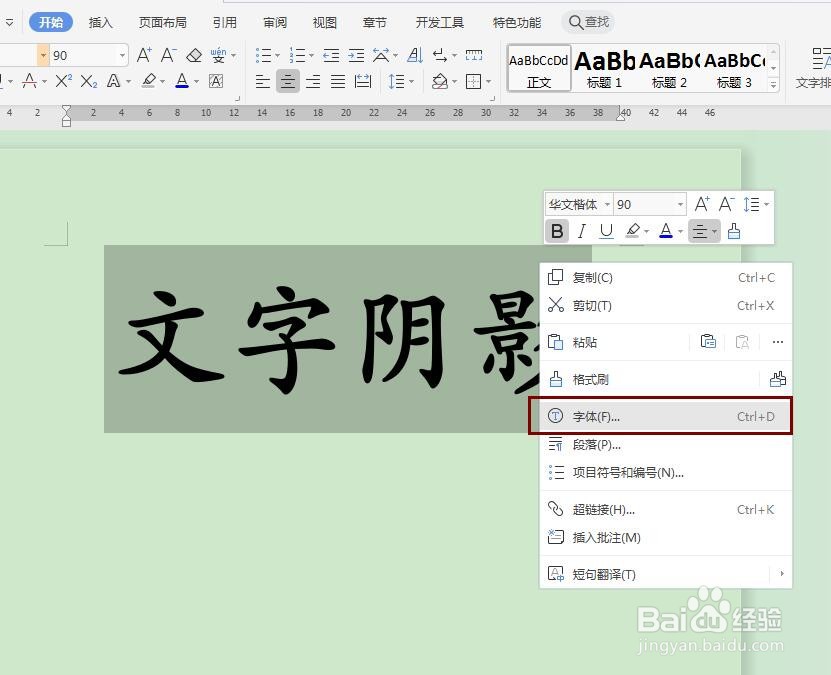Click the show/hide paragraph marks icon
The width and height of the screenshot is (831, 675).
coord(440,55)
